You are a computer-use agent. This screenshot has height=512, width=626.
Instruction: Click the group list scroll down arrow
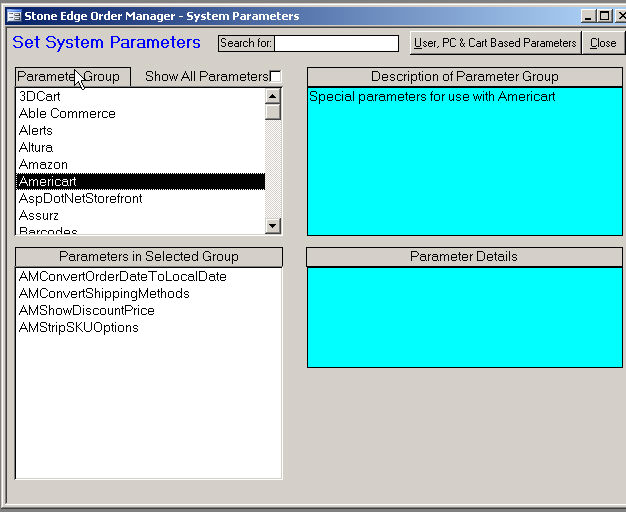coord(273,226)
